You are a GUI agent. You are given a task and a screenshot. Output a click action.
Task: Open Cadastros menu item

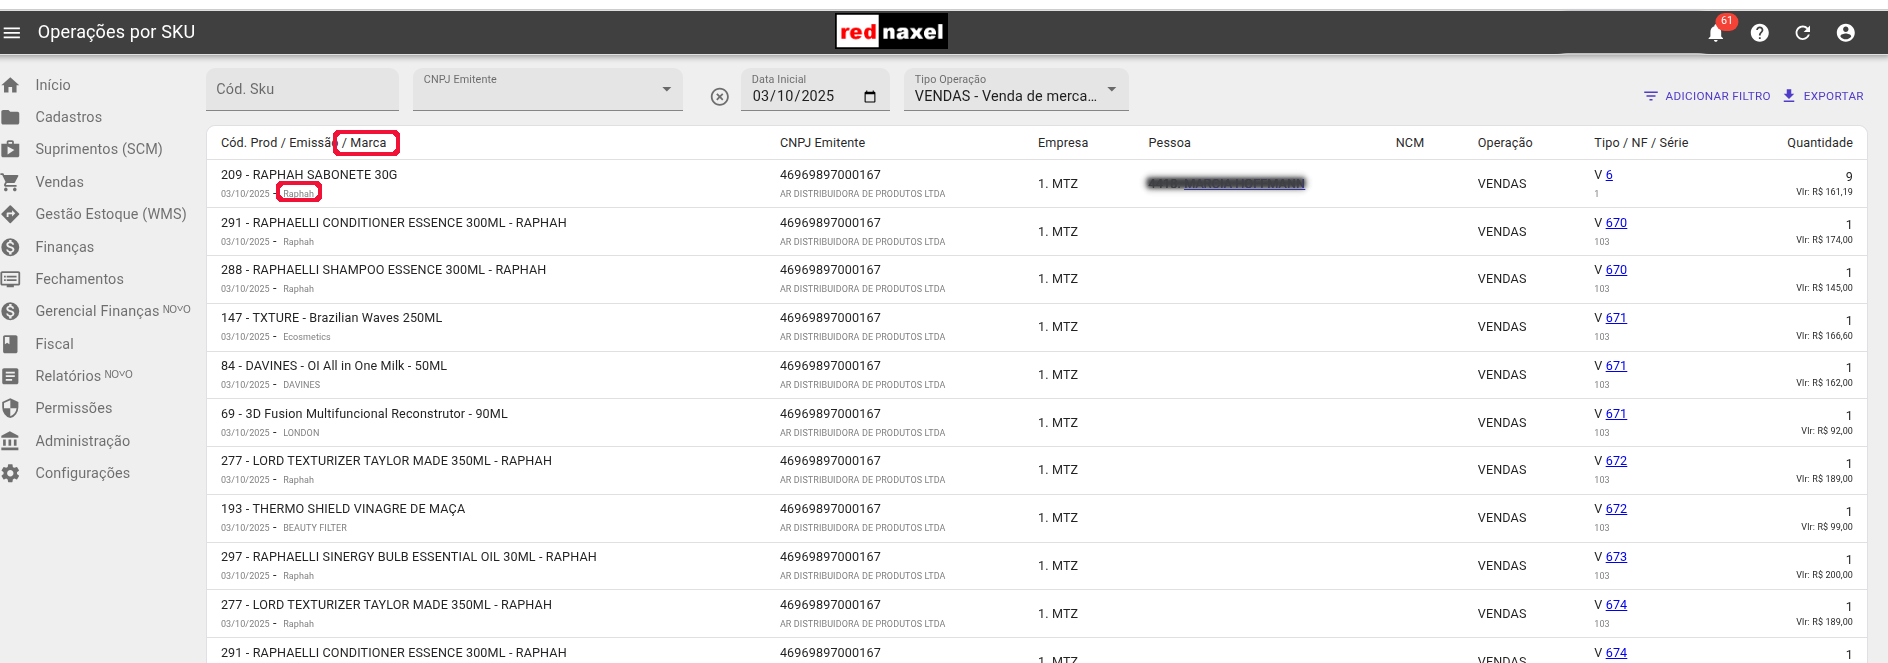(x=69, y=117)
